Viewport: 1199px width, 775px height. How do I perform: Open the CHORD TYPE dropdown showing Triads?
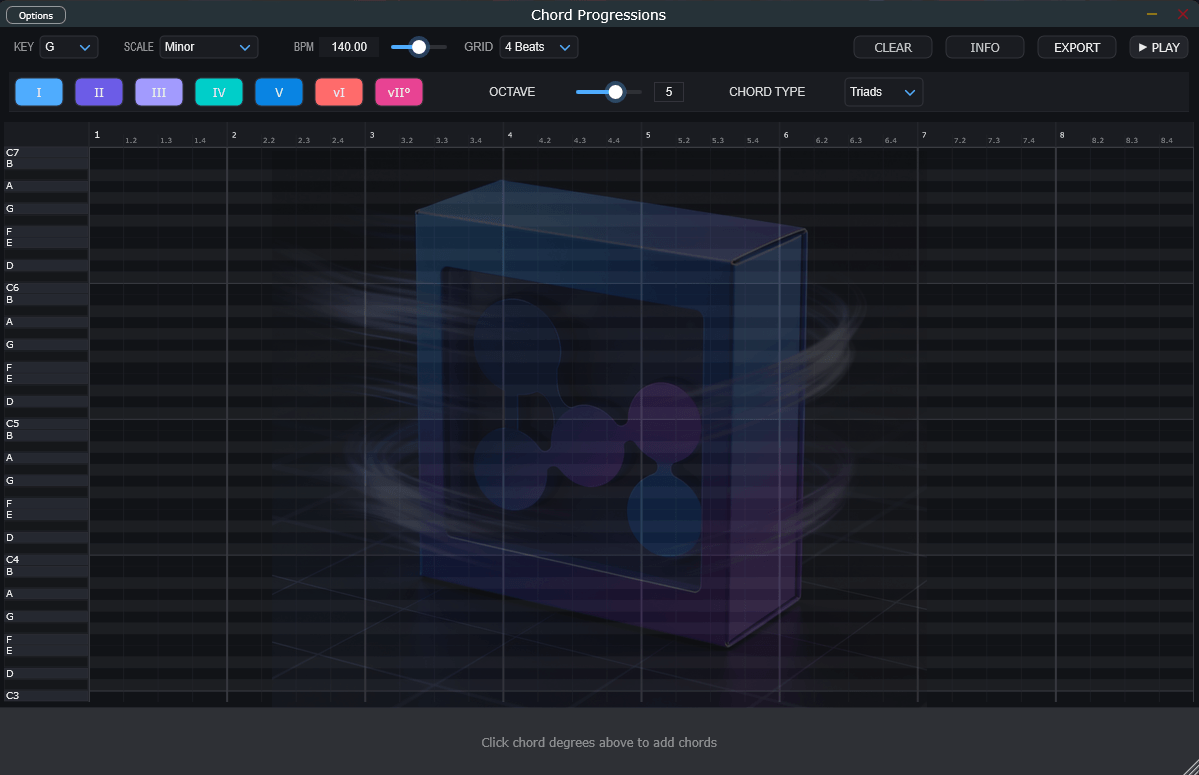click(883, 91)
